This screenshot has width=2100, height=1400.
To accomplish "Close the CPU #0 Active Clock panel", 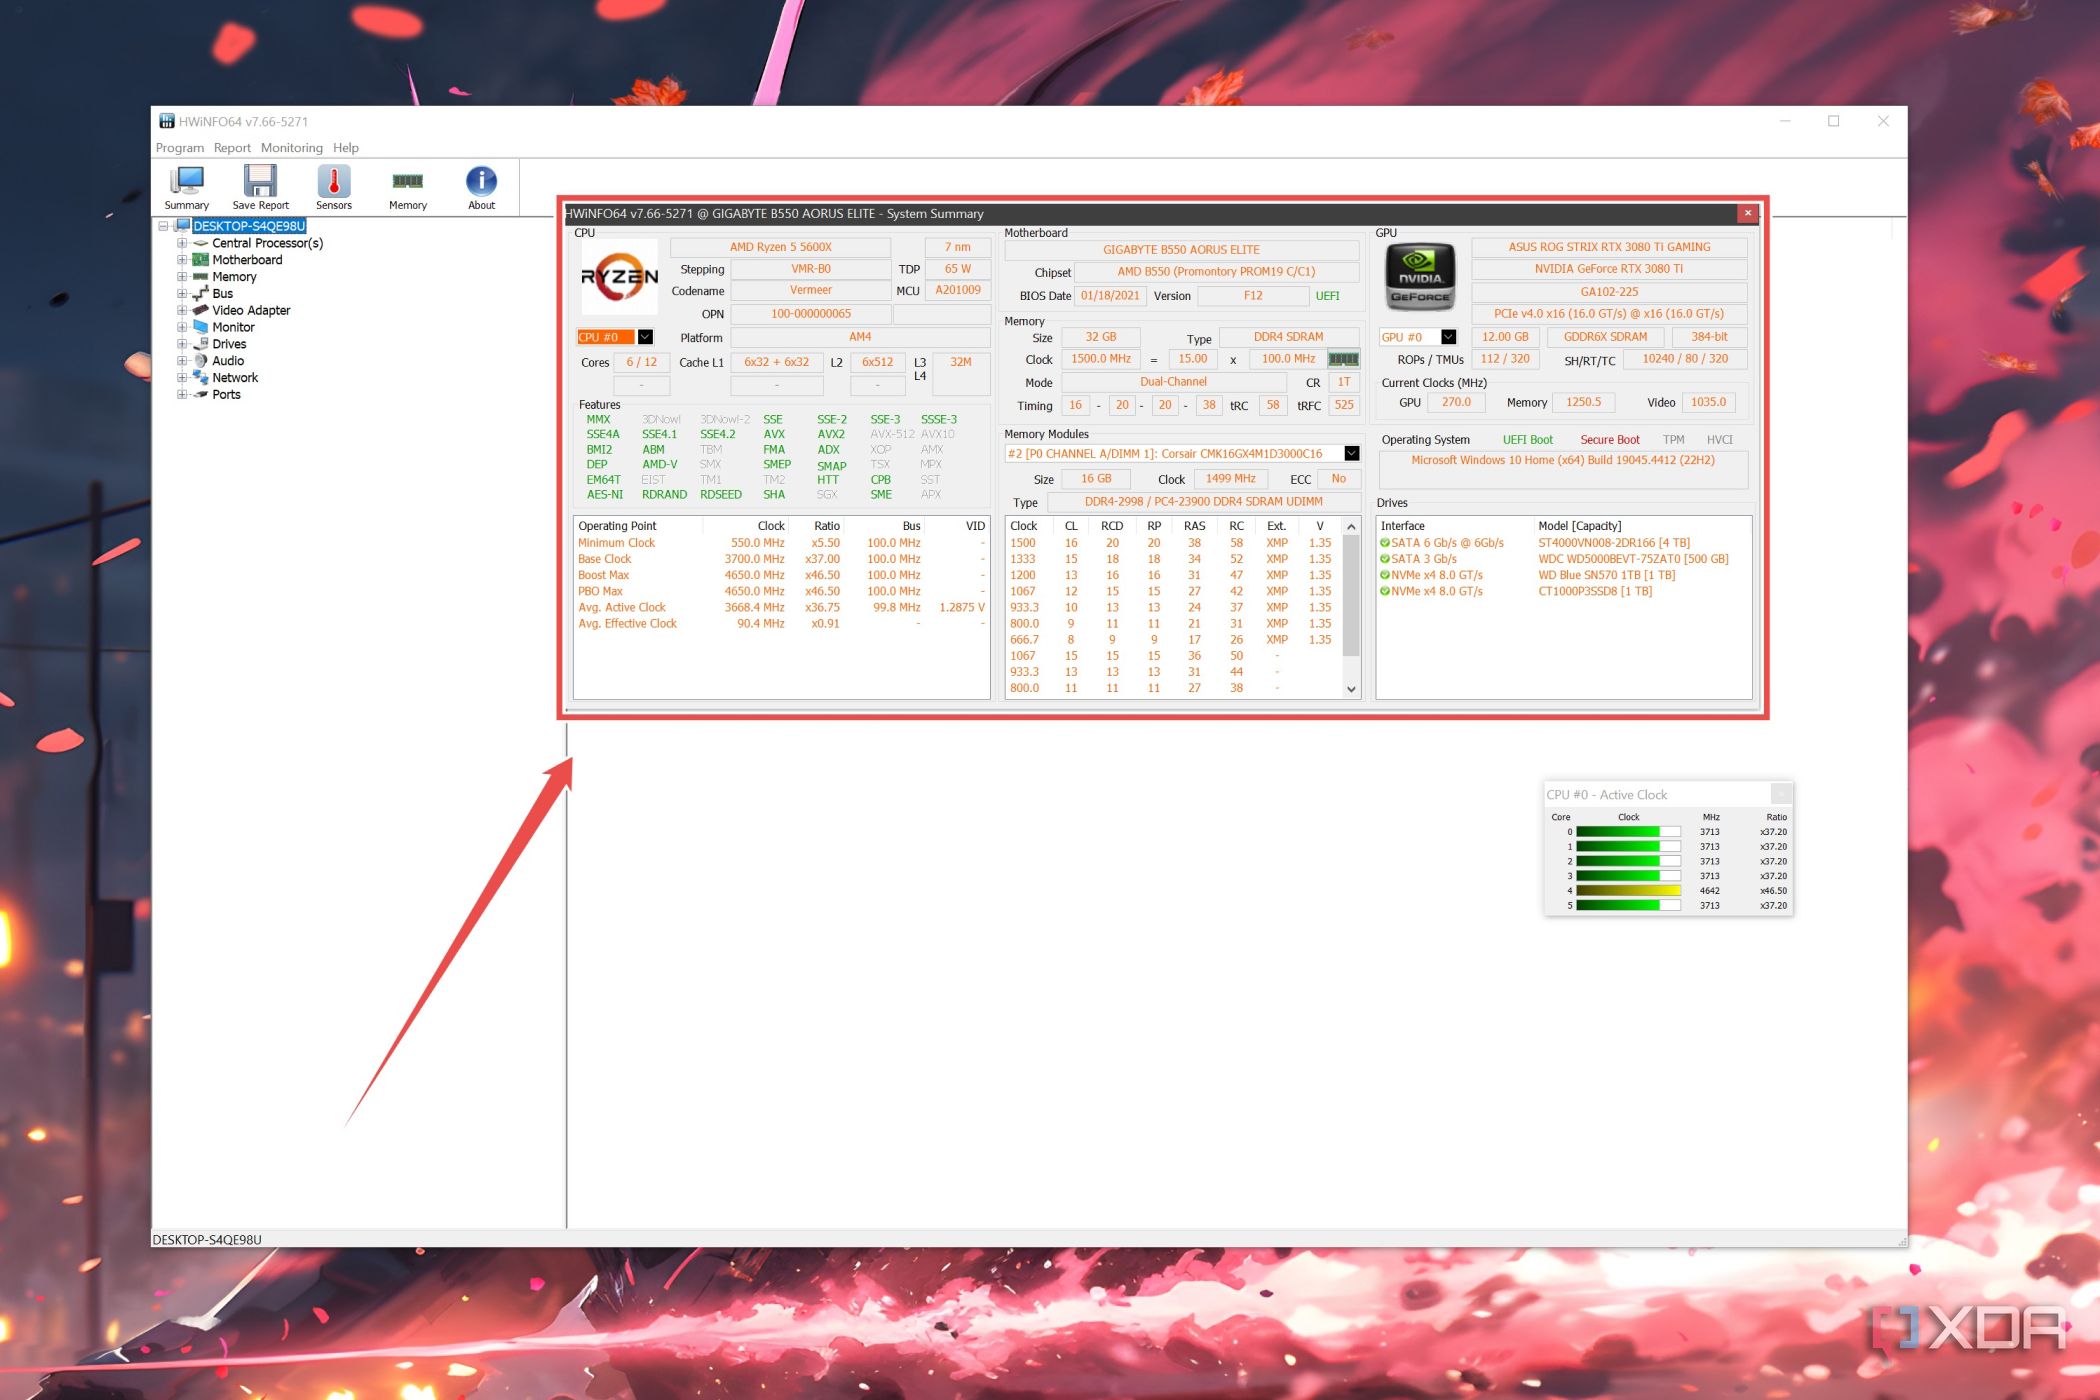I will pos(1780,794).
